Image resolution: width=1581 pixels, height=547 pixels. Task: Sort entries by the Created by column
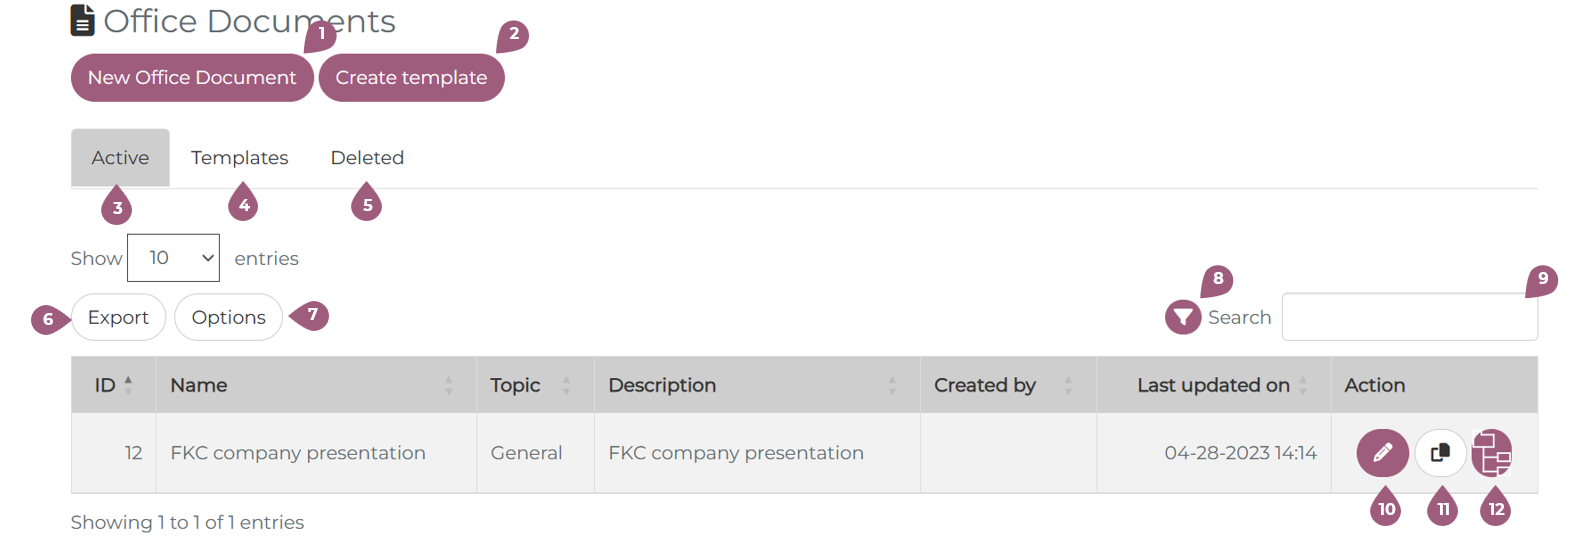[x=1068, y=385]
